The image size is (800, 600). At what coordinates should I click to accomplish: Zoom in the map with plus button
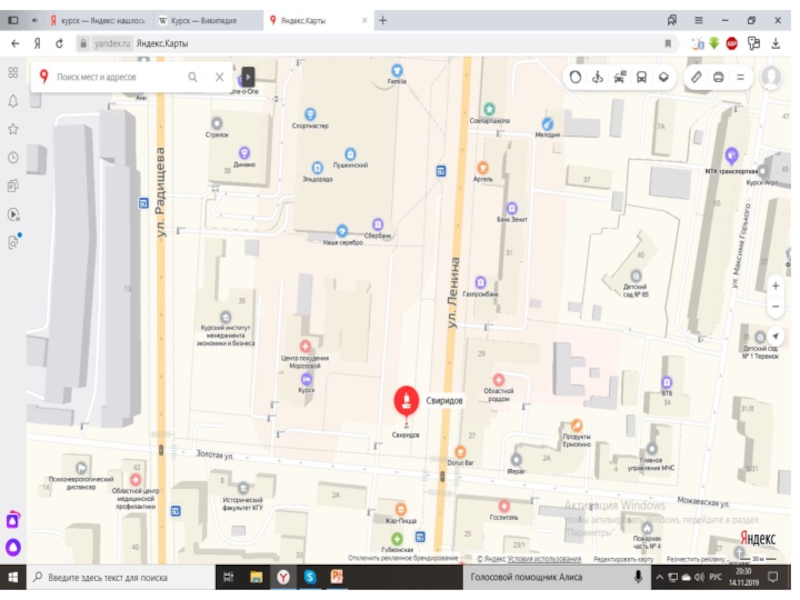pos(776,285)
